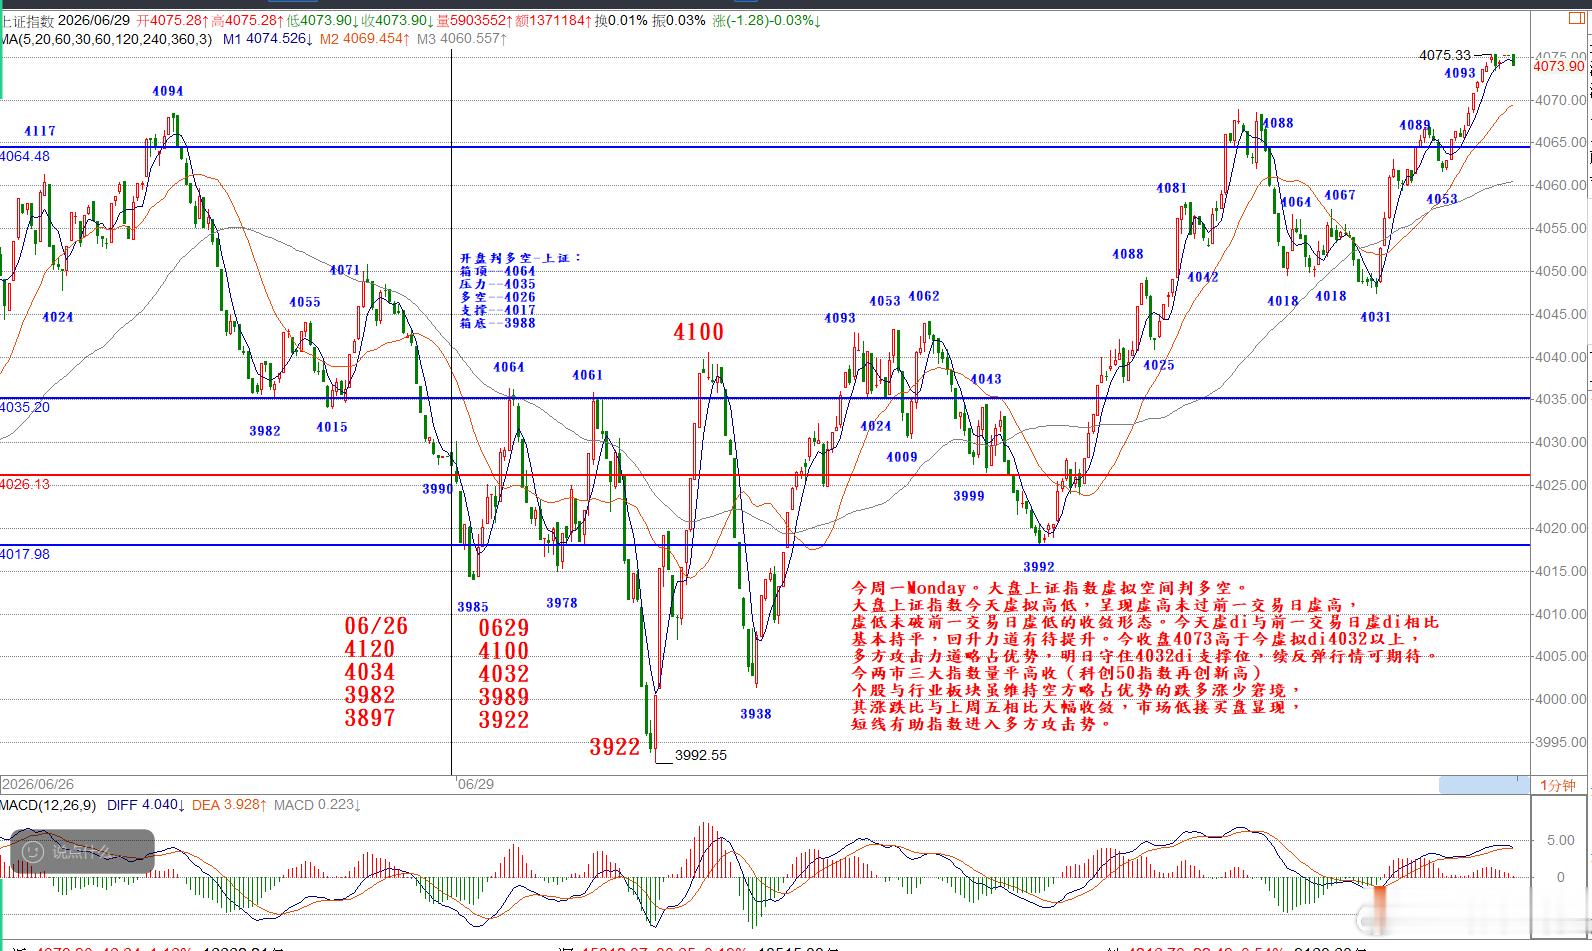Click the blue 3938 trough label
Image resolution: width=1592 pixels, height=951 pixels.
(x=756, y=714)
